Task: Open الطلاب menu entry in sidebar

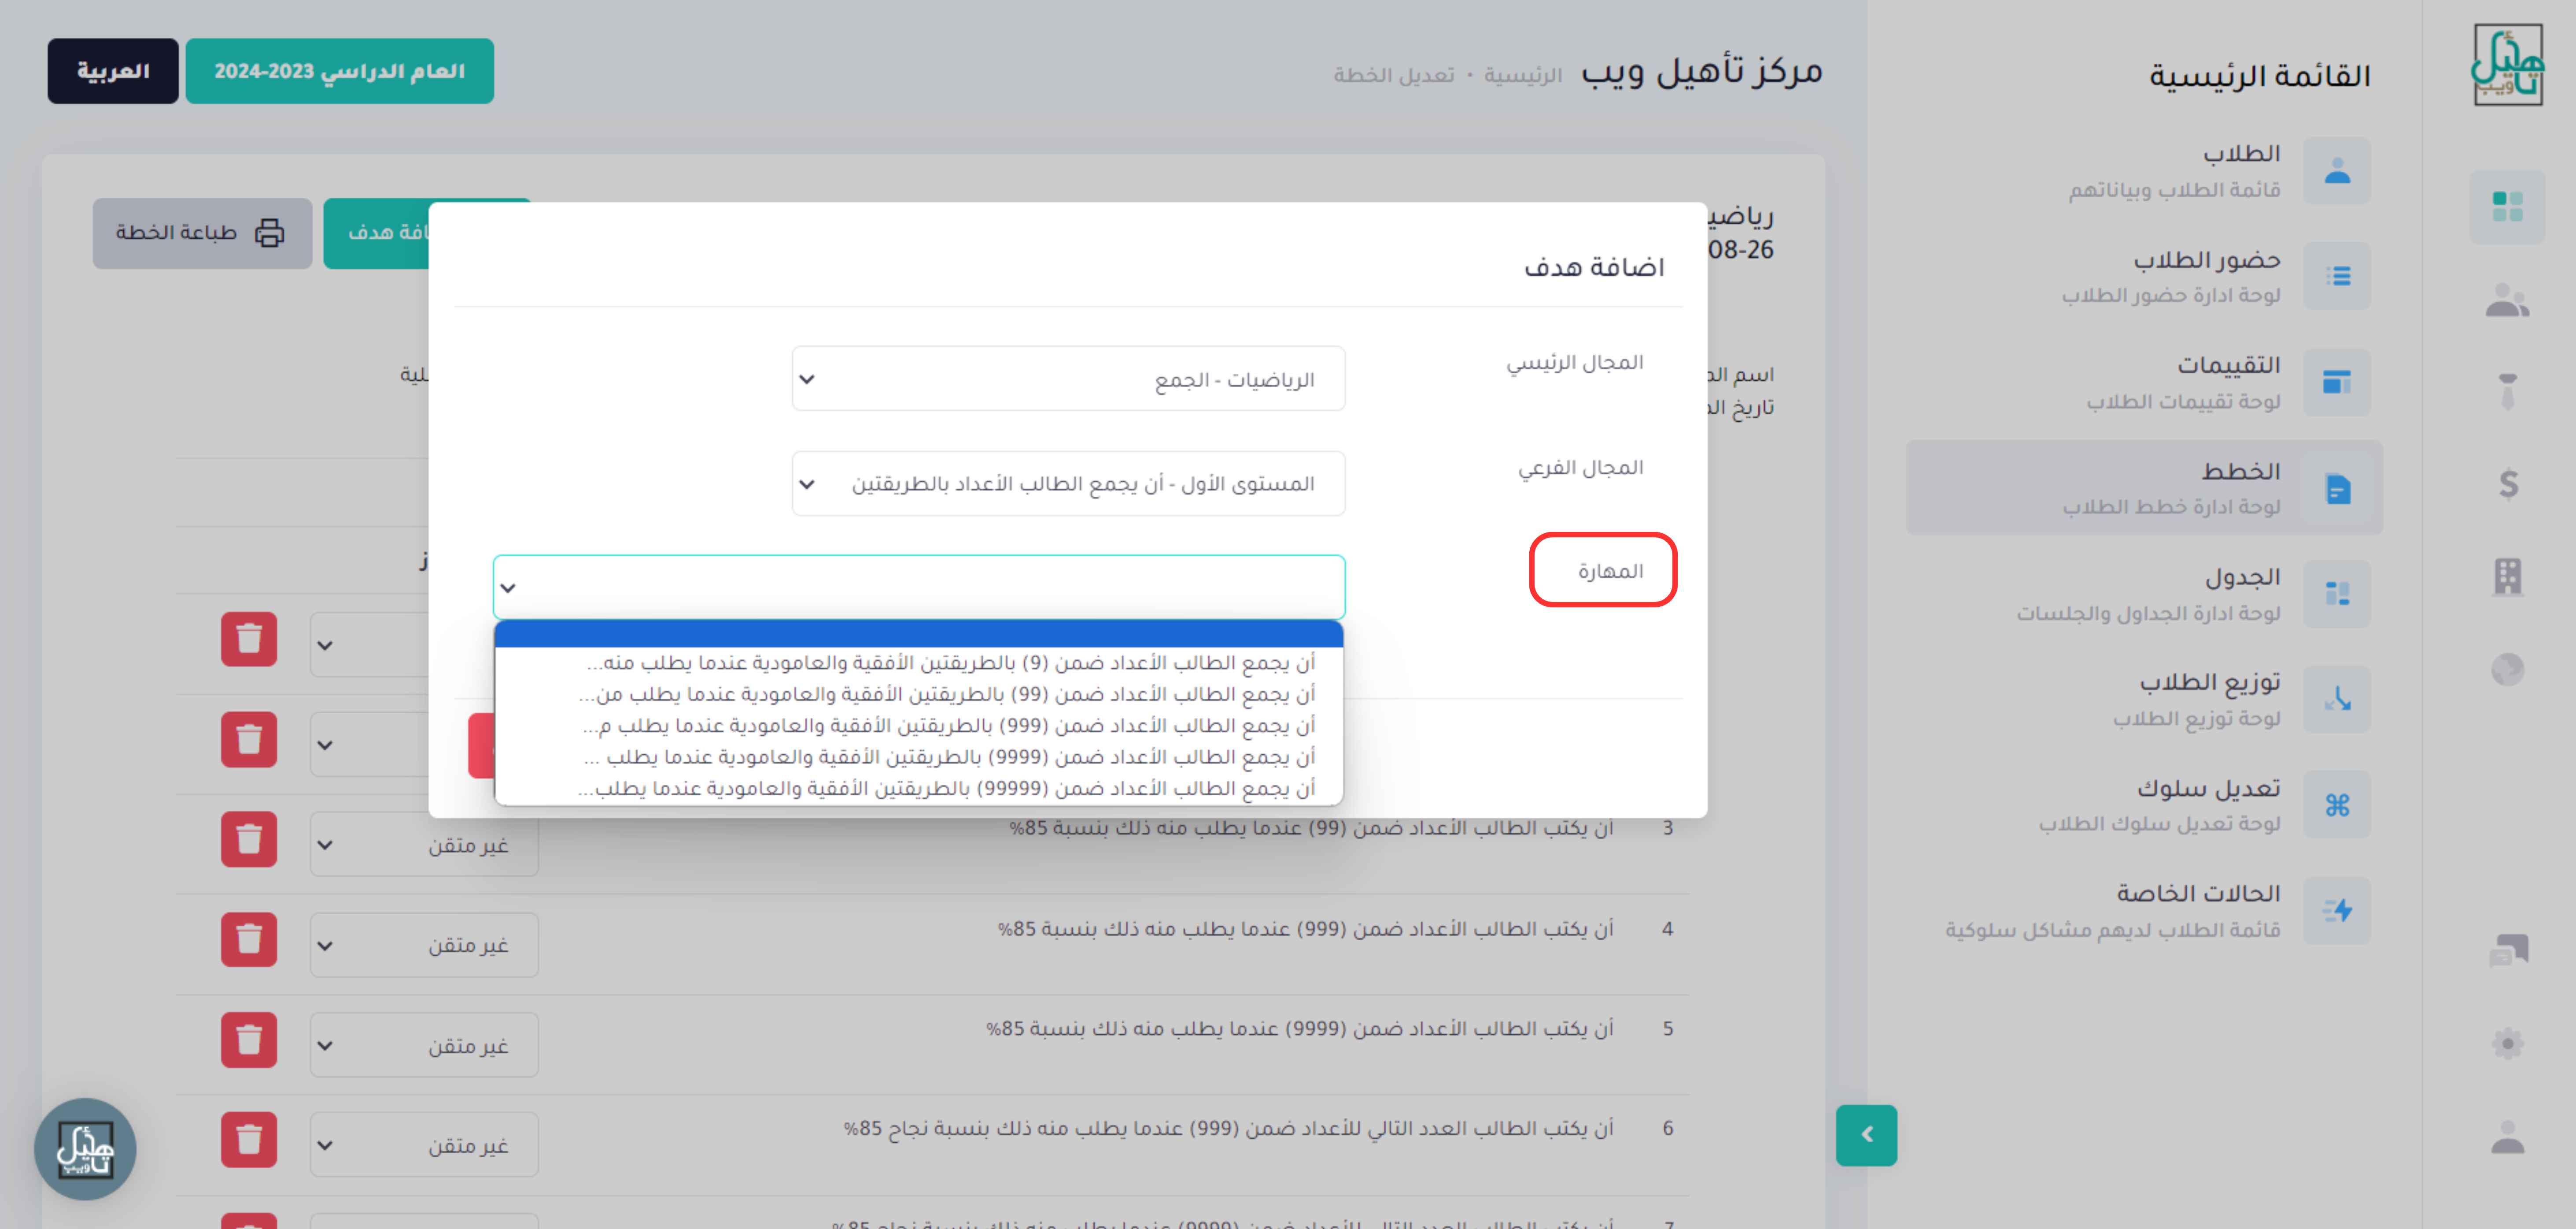Action: tap(2145, 171)
